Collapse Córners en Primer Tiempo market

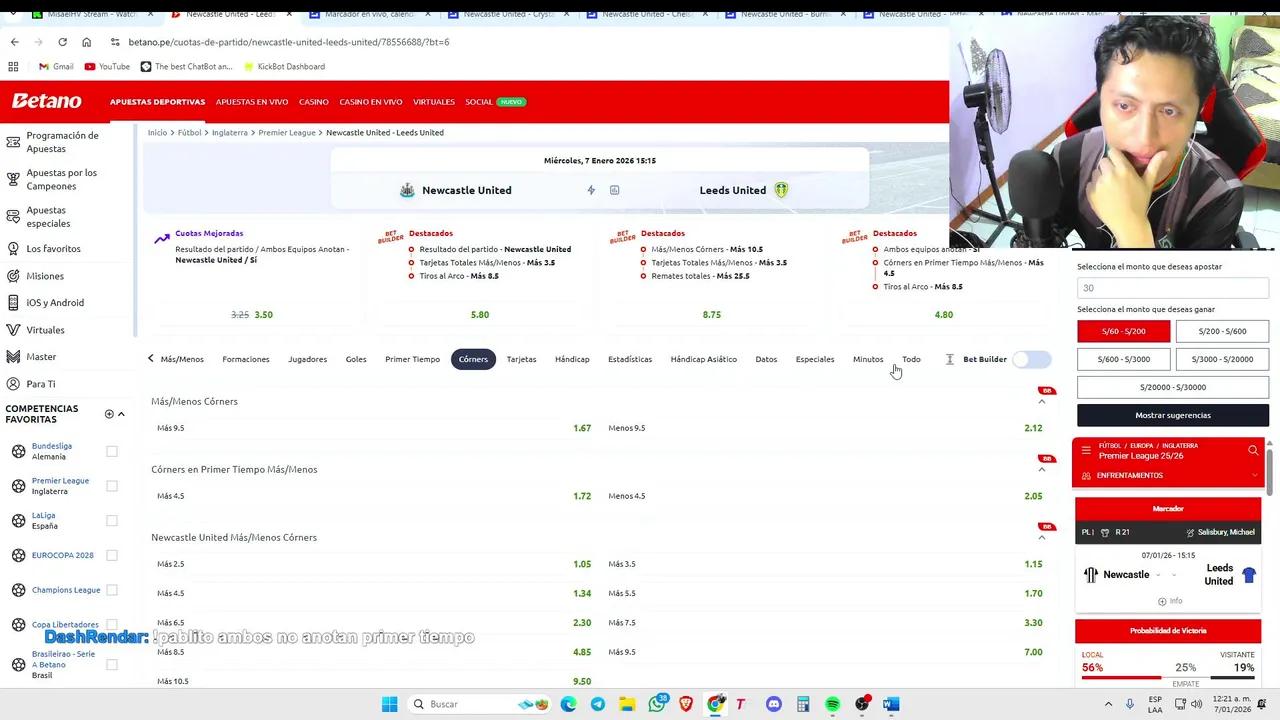(1041, 469)
